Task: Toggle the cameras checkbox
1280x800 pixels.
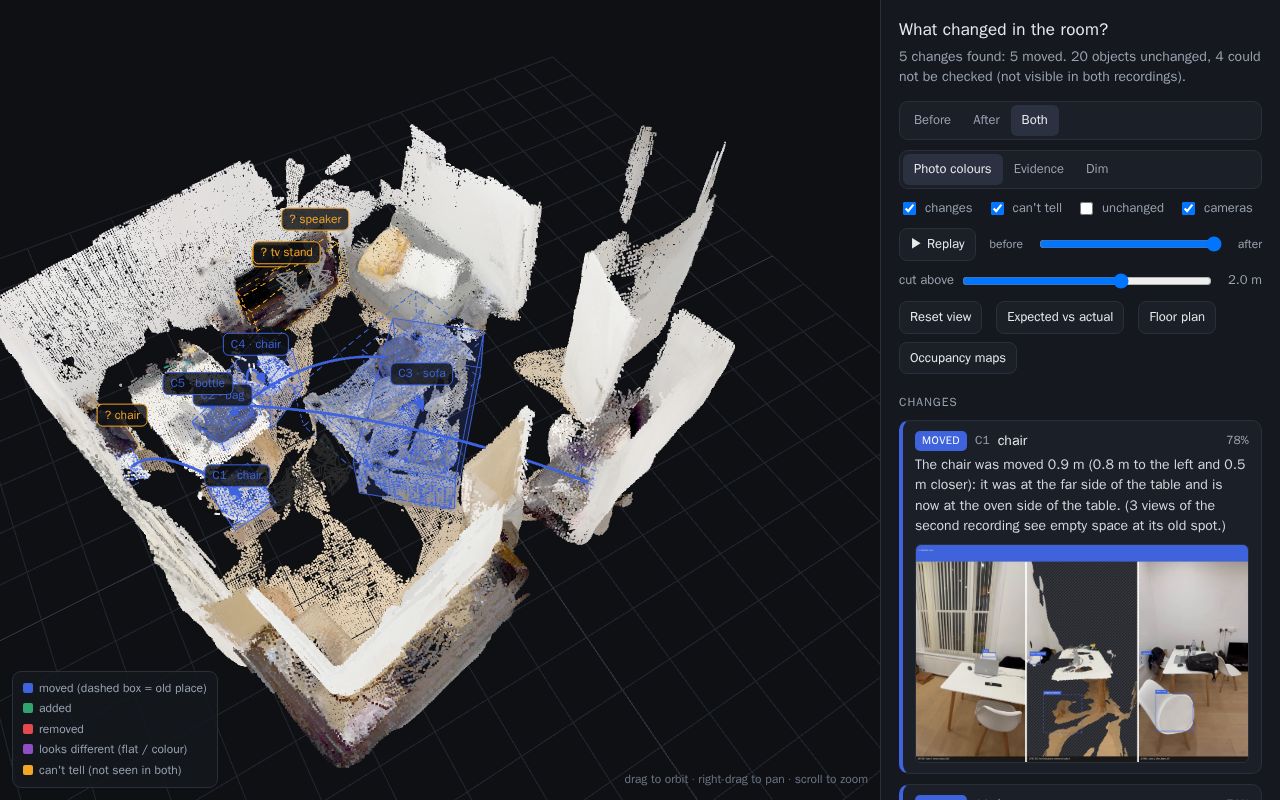Action: (1188, 208)
